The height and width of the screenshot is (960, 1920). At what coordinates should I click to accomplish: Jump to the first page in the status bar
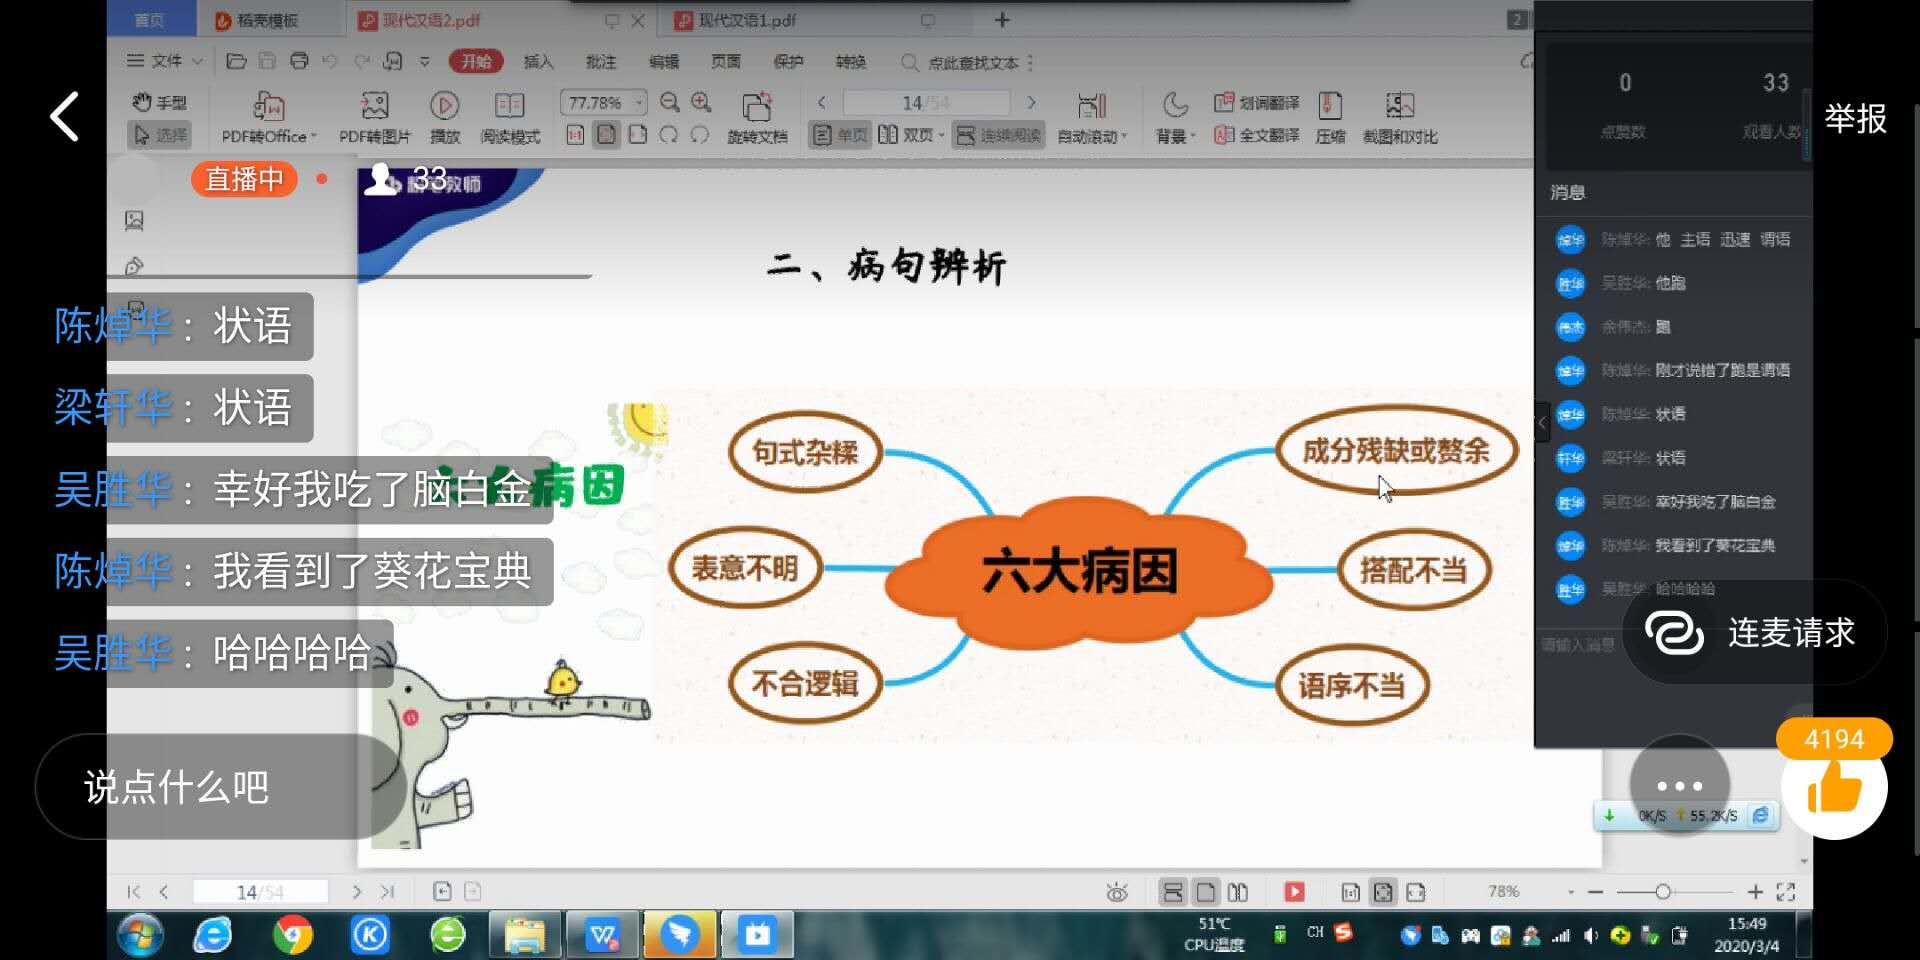[133, 891]
